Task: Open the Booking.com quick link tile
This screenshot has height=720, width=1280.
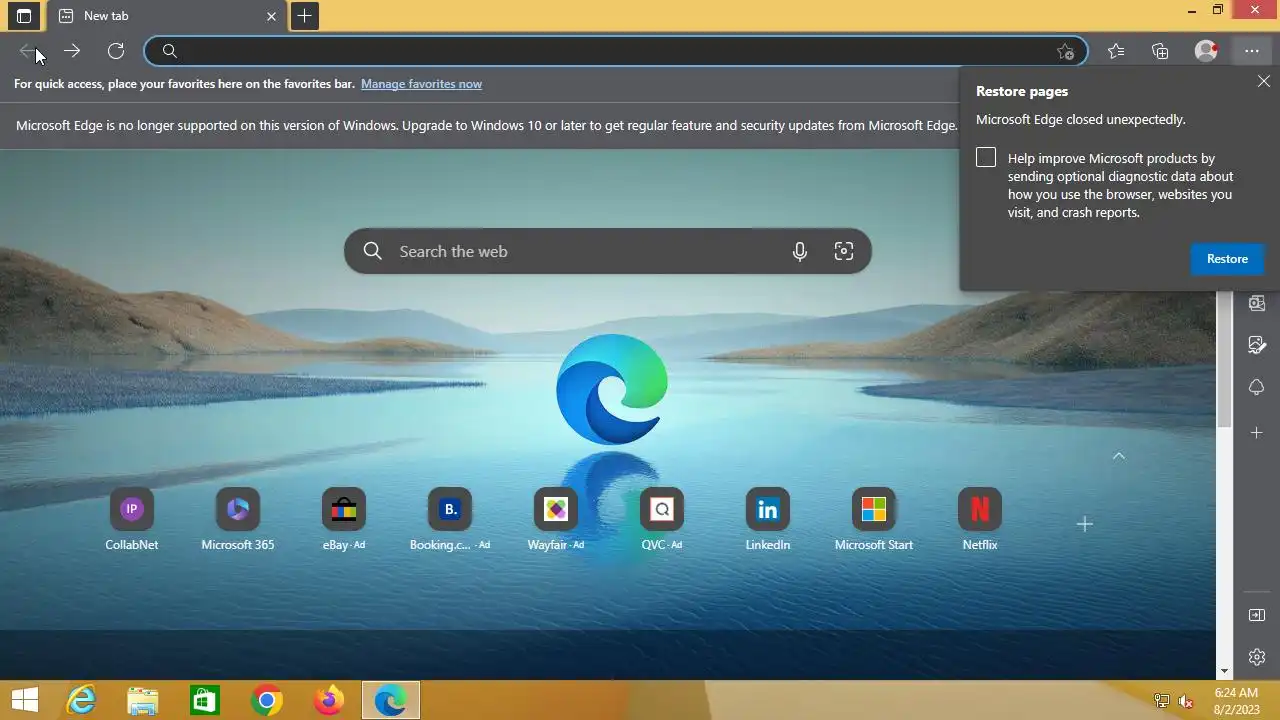Action: point(450,520)
